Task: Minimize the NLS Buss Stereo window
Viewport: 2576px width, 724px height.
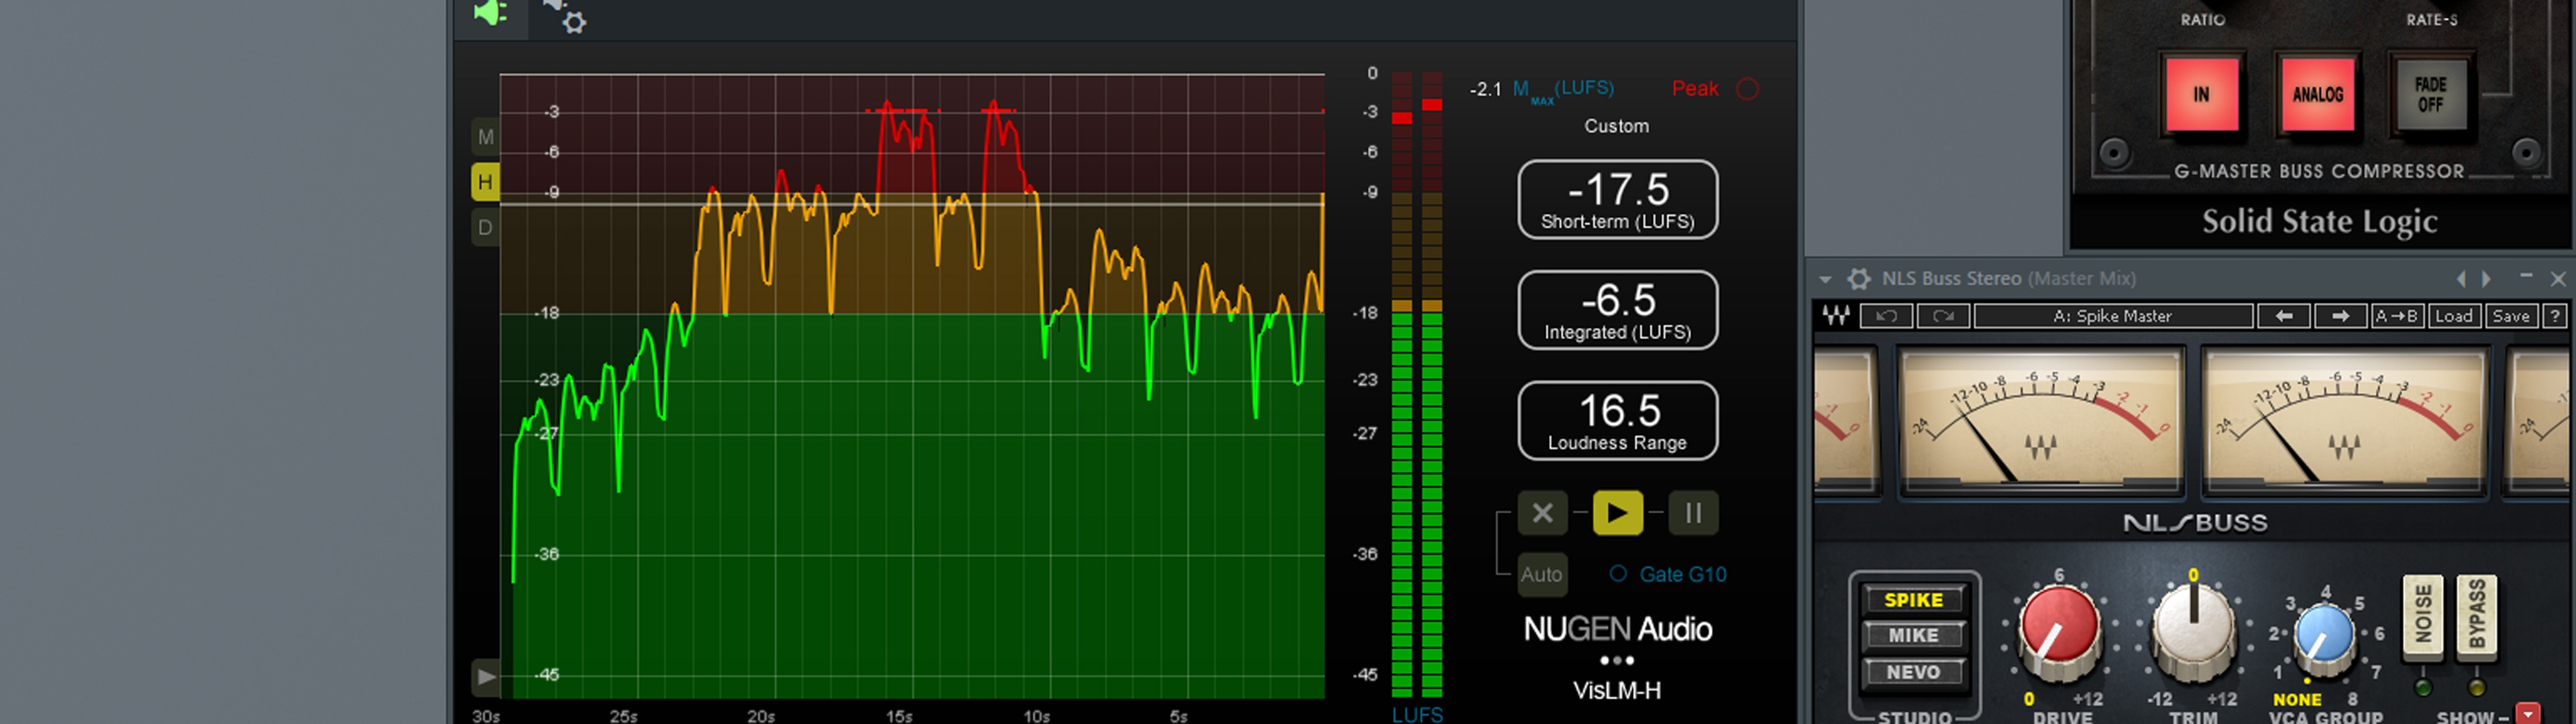Action: pyautogui.click(x=2526, y=277)
